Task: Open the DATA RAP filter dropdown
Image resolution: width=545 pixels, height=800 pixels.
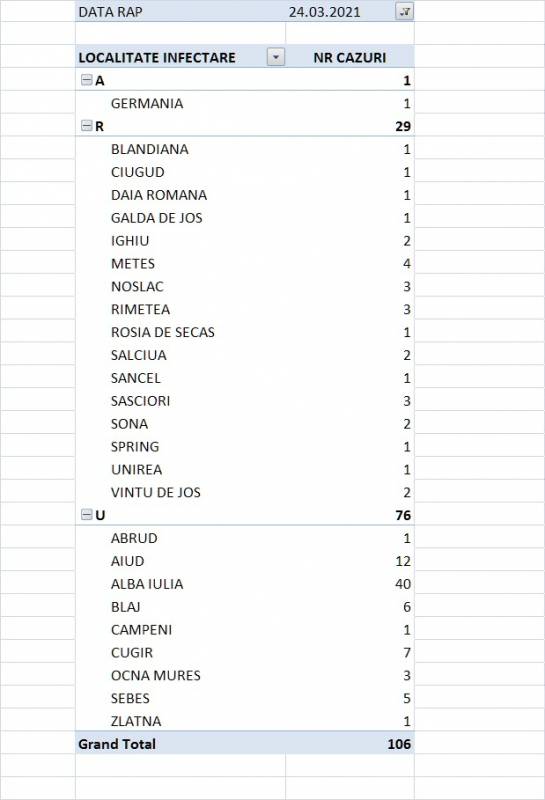Action: click(404, 11)
